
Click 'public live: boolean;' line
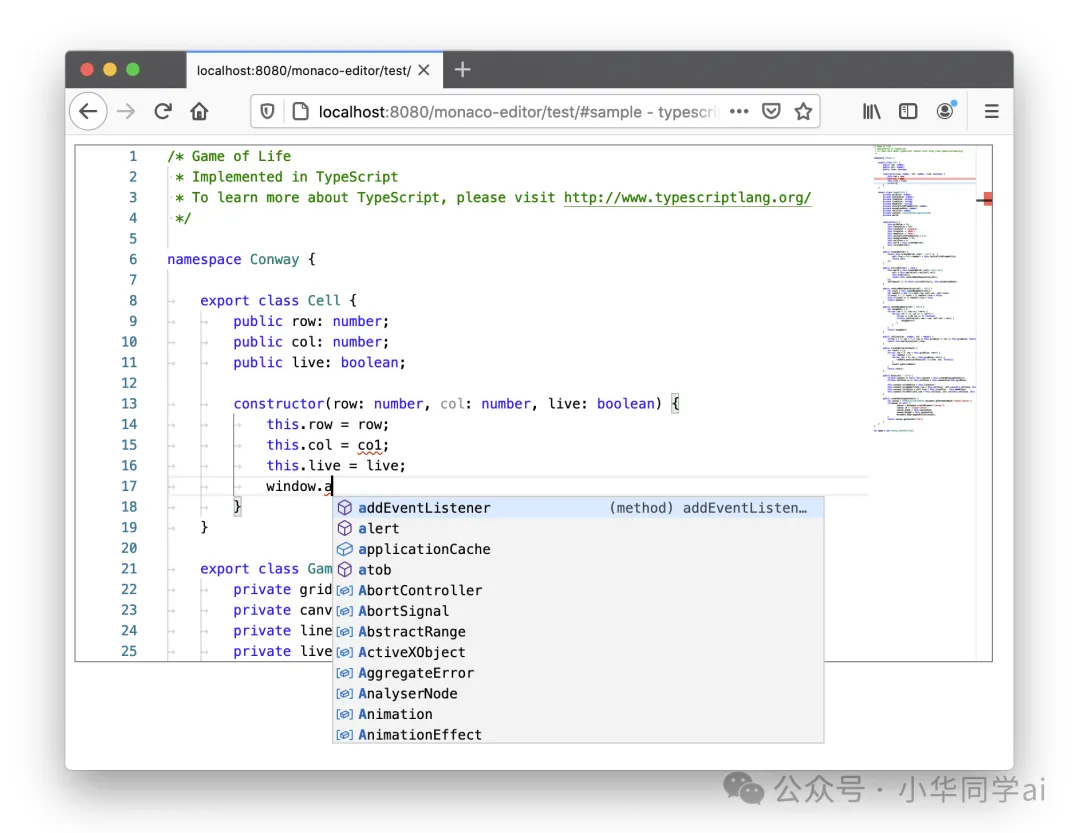320,362
